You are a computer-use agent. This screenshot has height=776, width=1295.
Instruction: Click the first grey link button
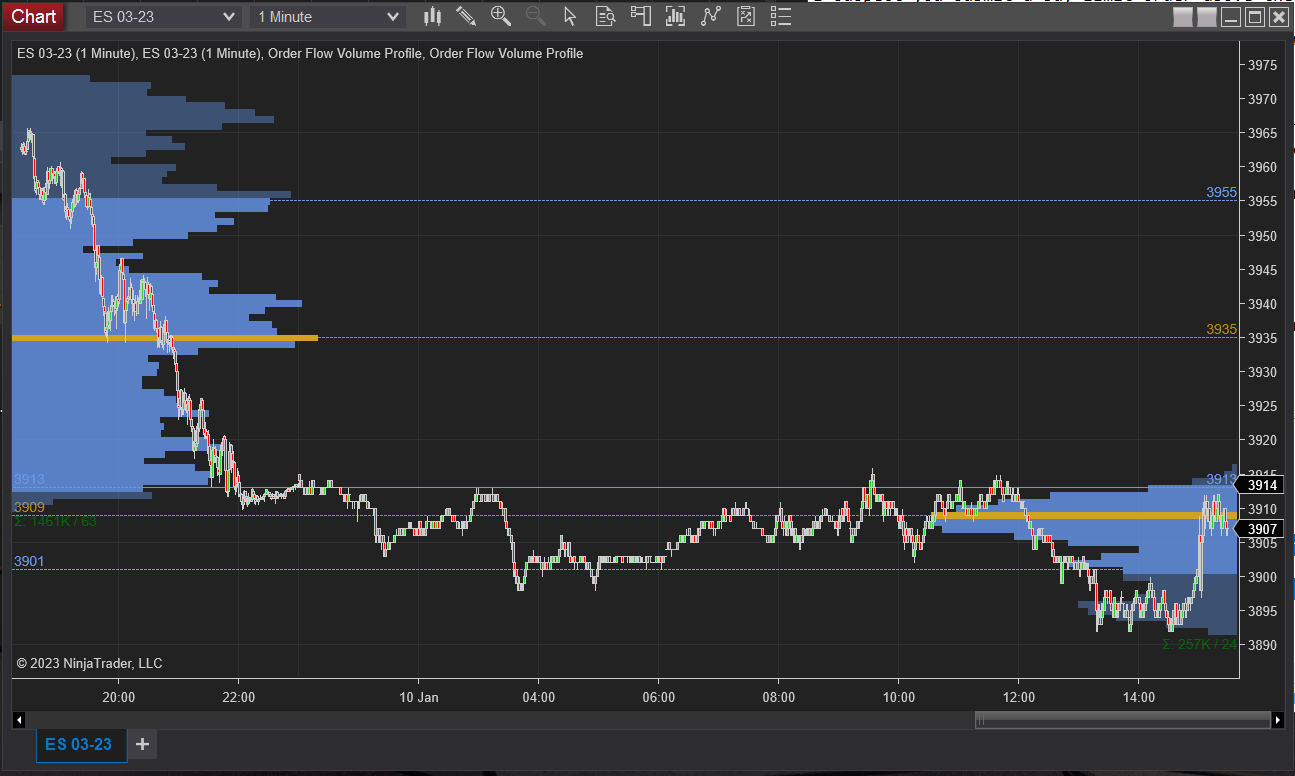(1183, 17)
